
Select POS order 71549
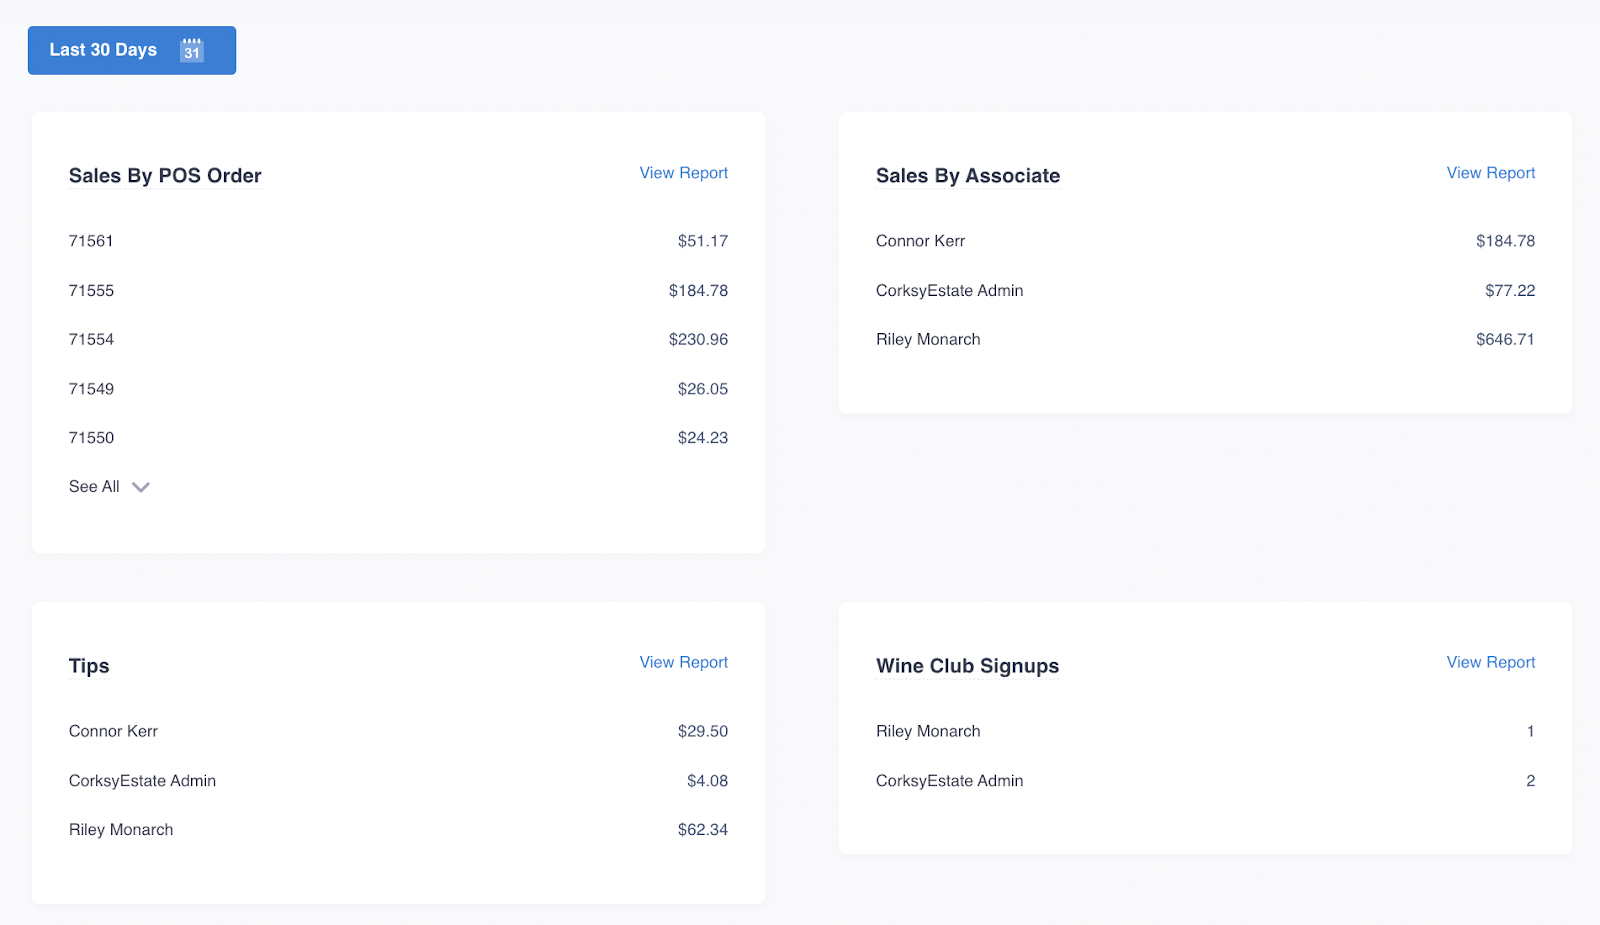(91, 389)
